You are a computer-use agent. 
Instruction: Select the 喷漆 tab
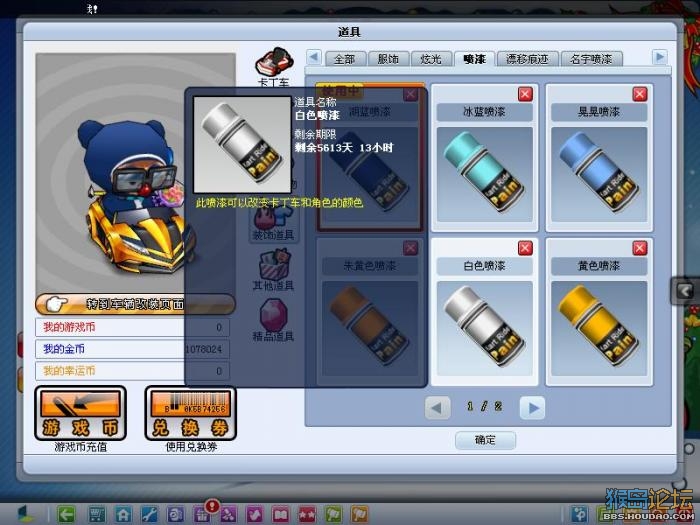(x=474, y=59)
